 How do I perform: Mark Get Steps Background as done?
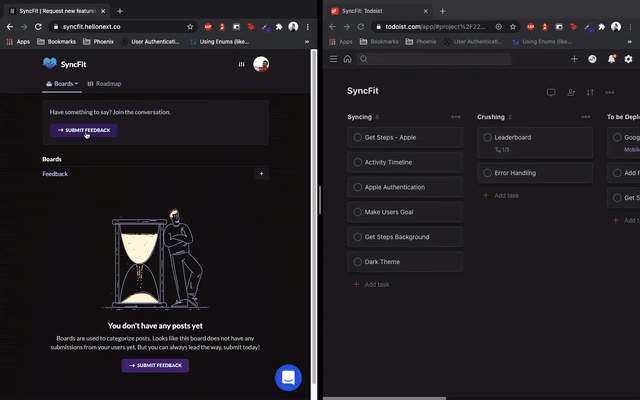click(x=358, y=237)
